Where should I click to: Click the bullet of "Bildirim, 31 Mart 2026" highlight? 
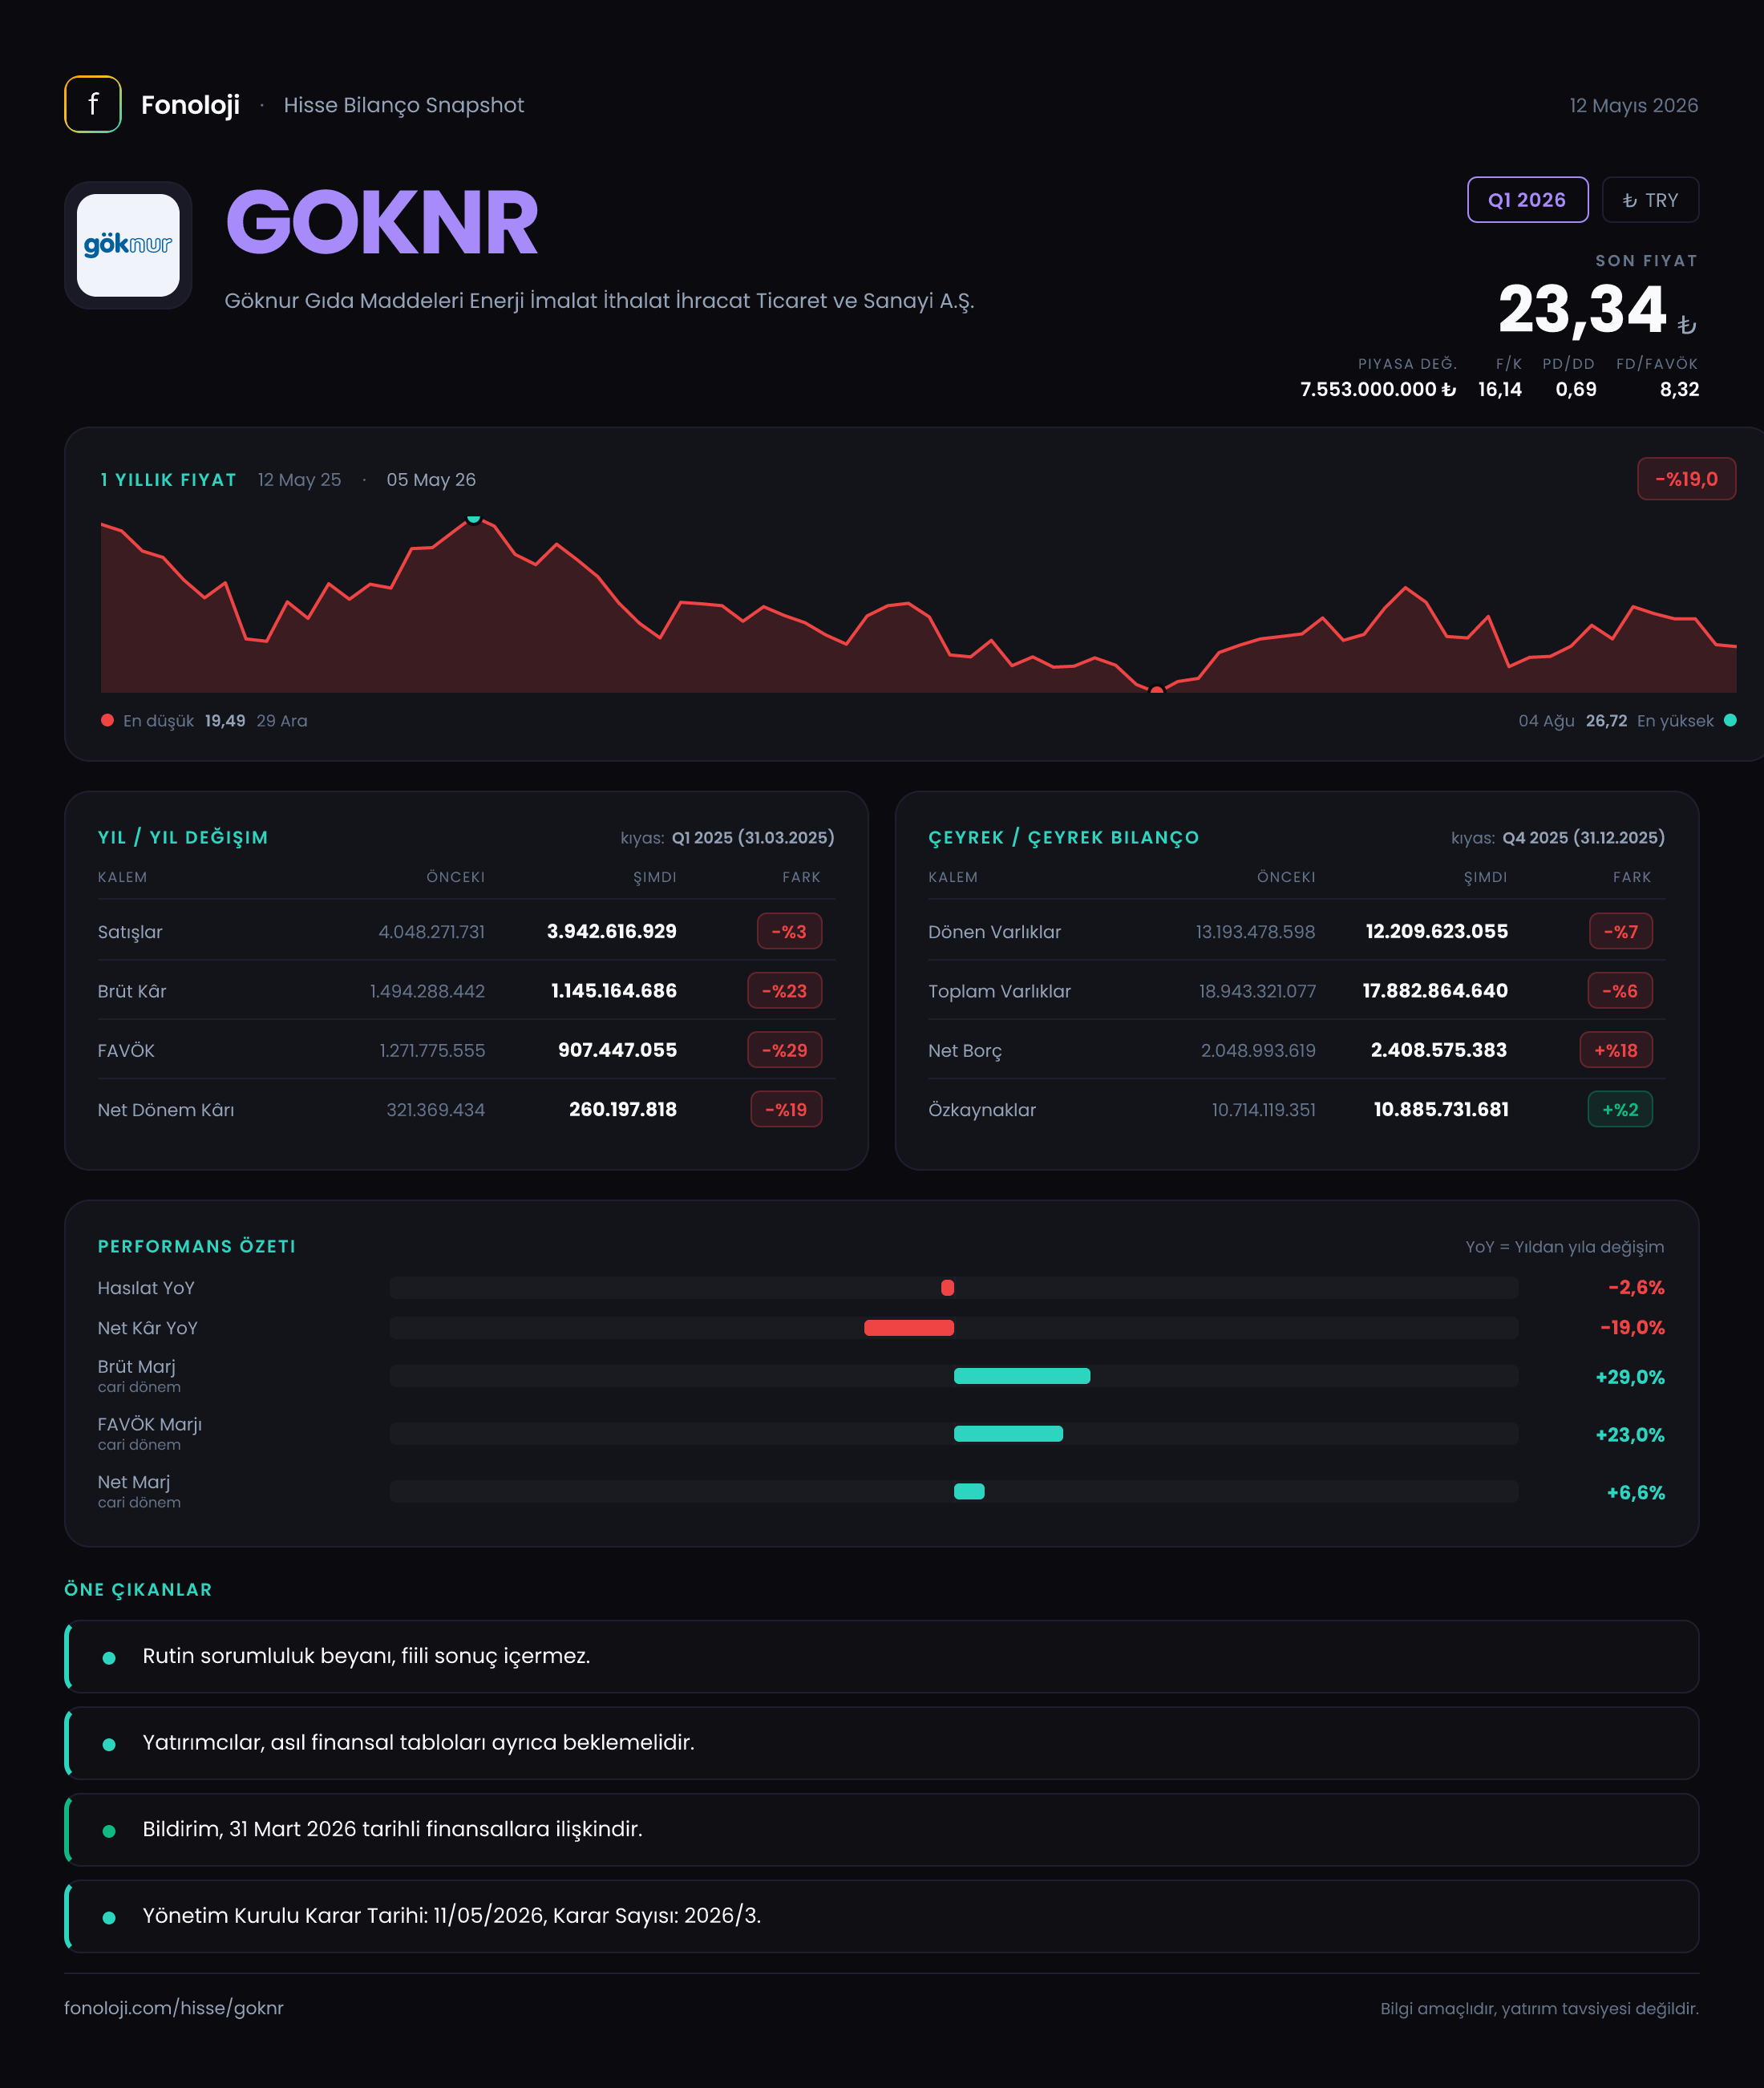tap(109, 1831)
